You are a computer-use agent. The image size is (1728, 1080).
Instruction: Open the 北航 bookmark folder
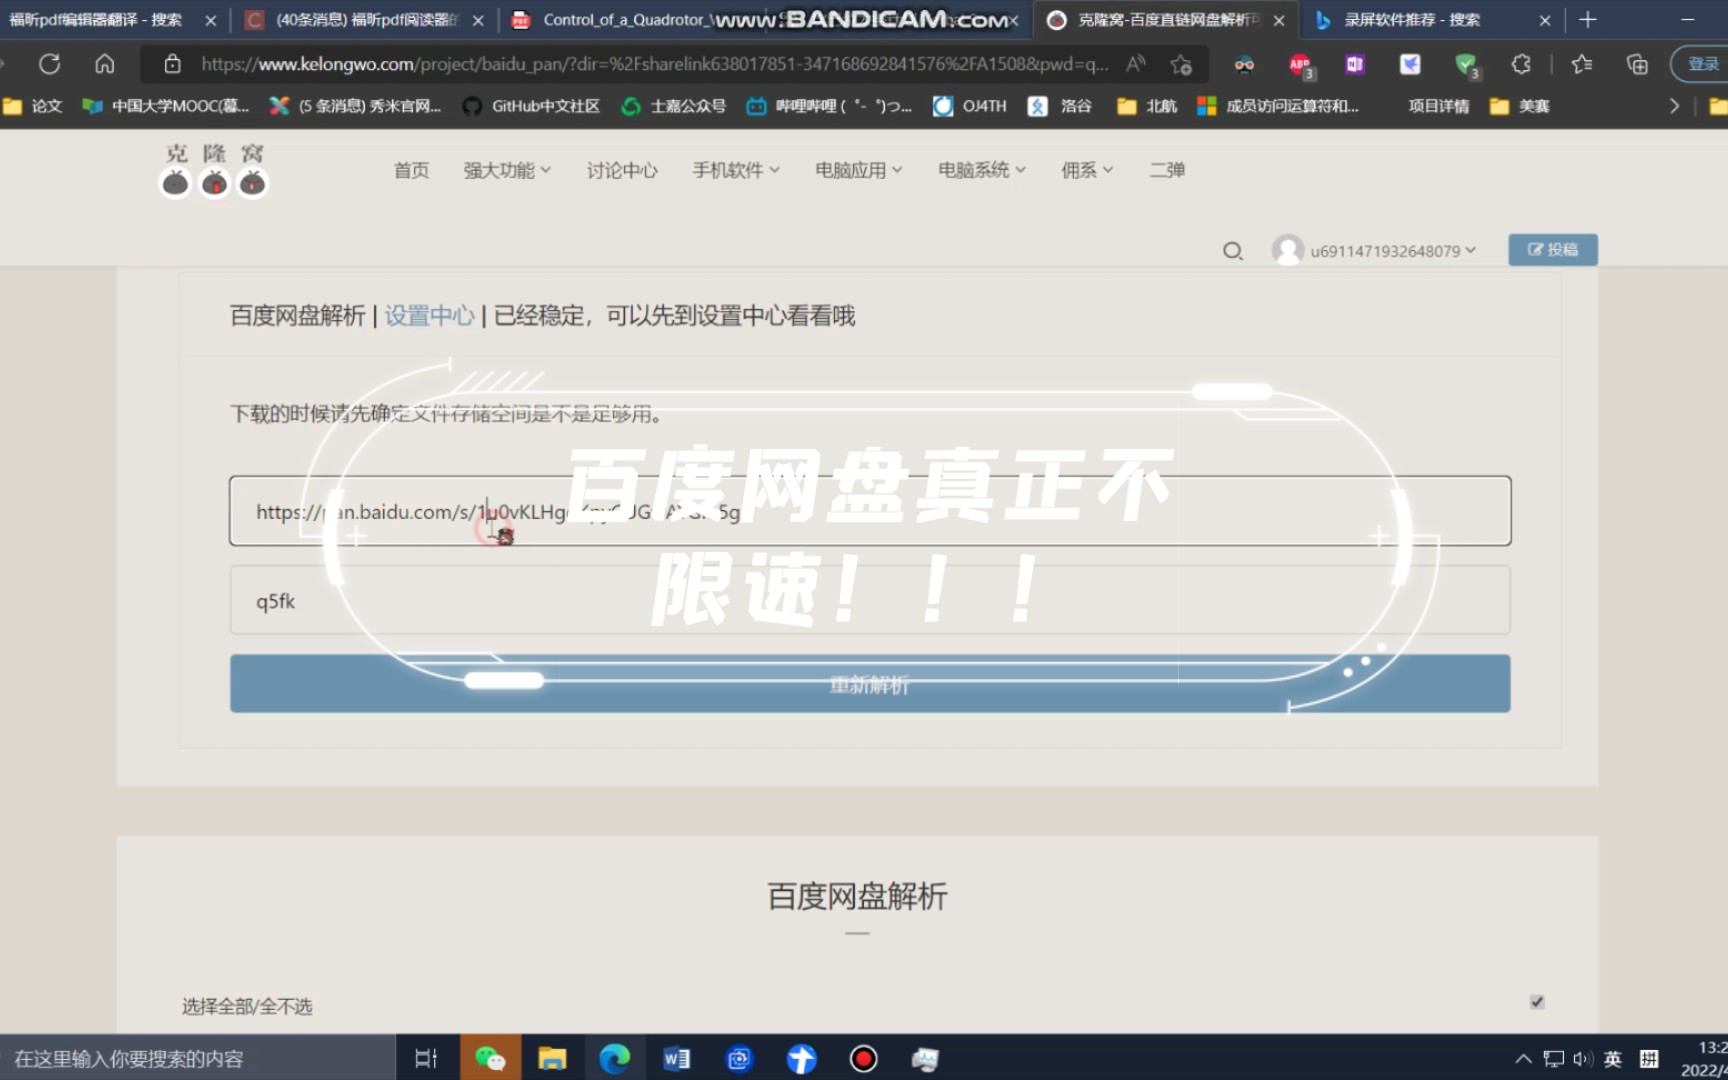[1147, 106]
